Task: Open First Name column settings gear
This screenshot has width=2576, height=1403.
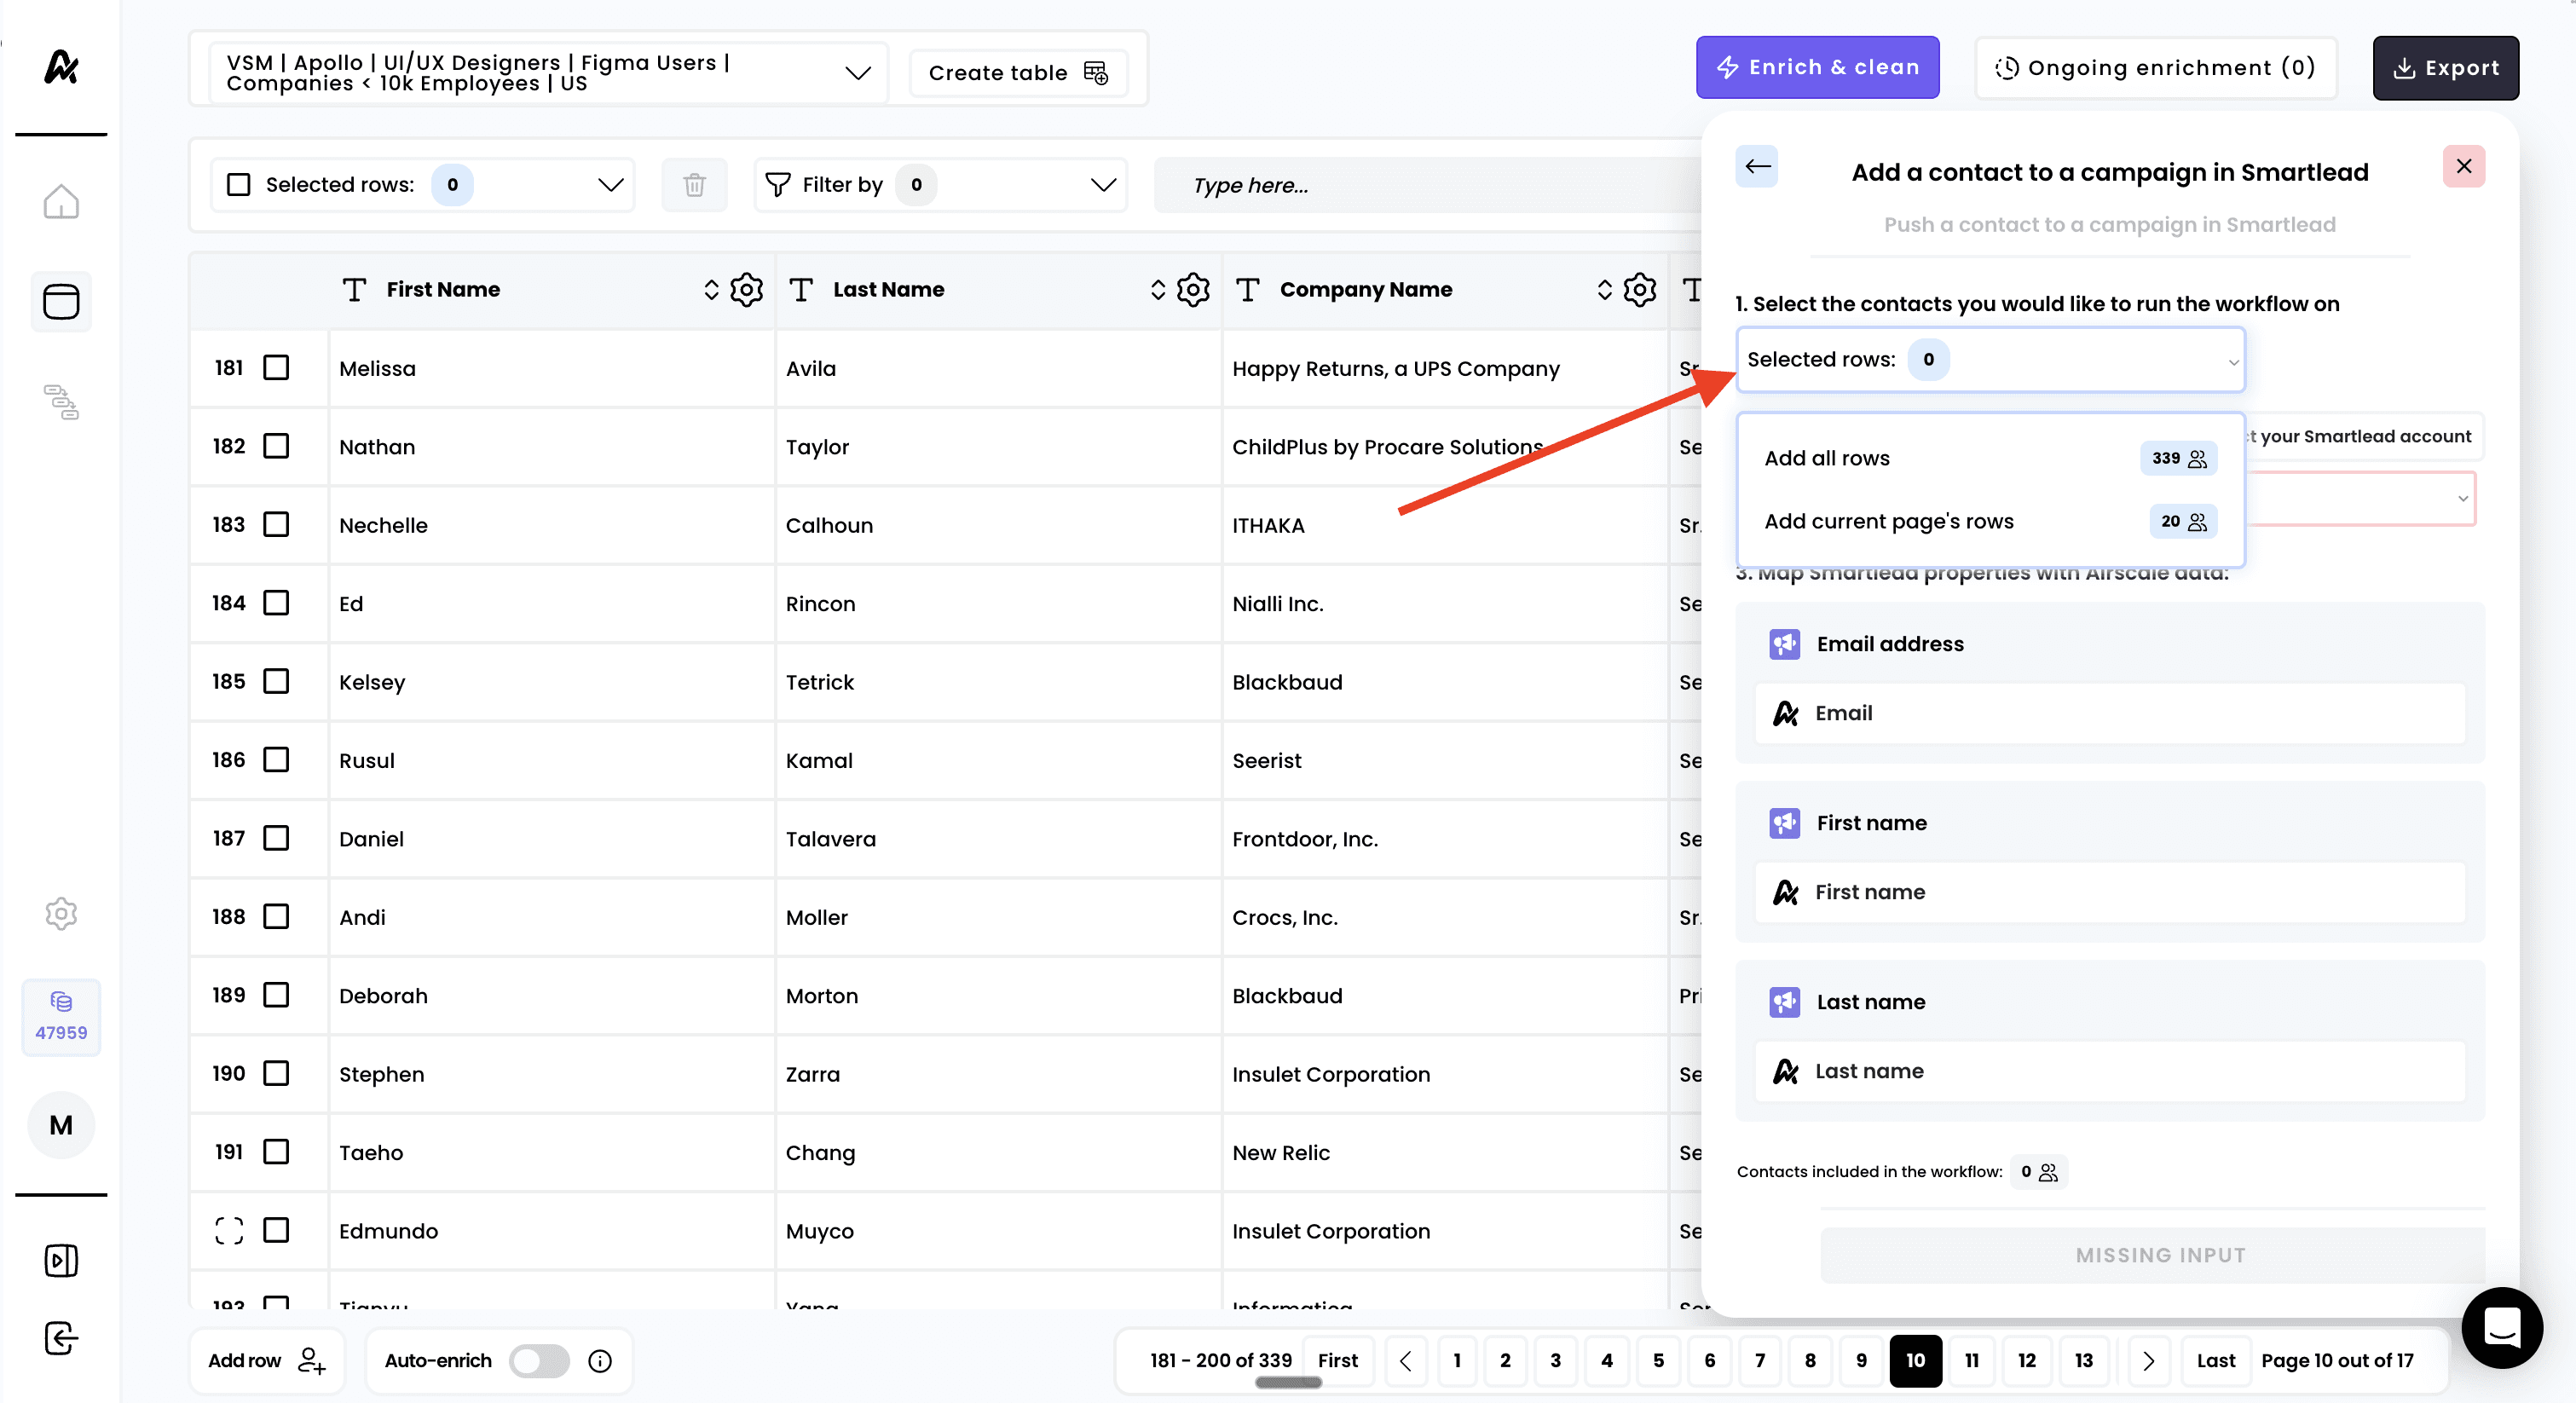Action: tap(746, 290)
